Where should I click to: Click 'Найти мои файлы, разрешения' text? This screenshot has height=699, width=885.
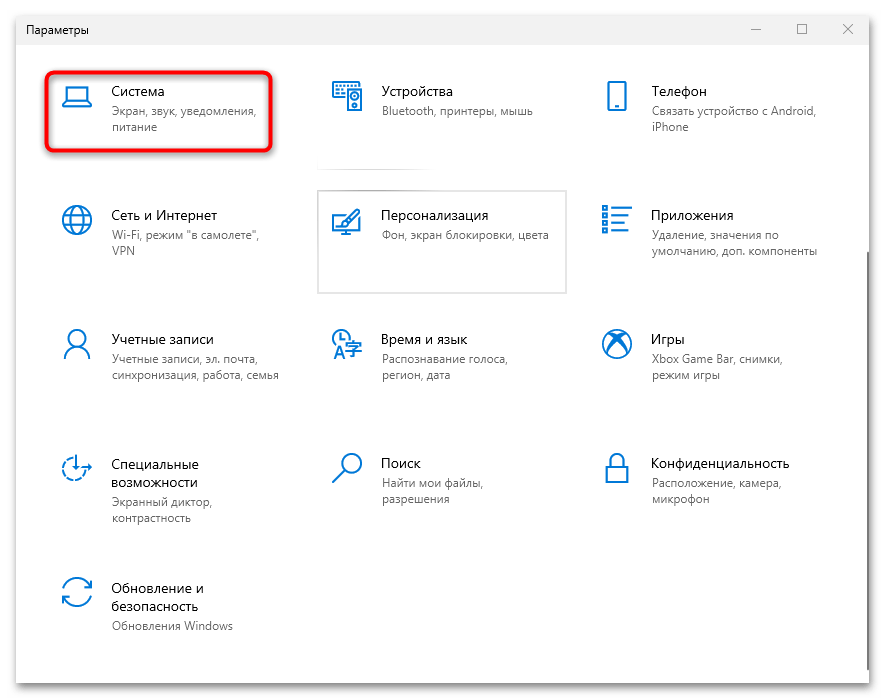[x=432, y=491]
